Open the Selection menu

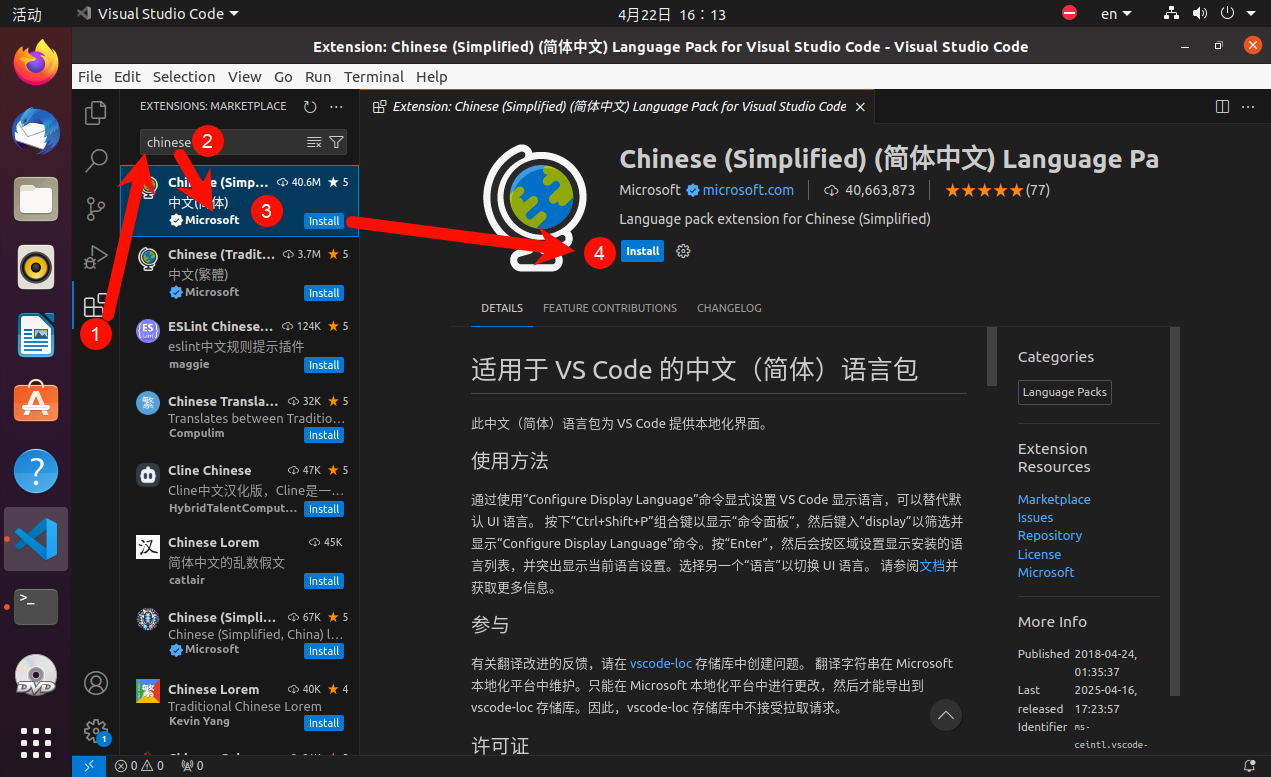pos(184,77)
